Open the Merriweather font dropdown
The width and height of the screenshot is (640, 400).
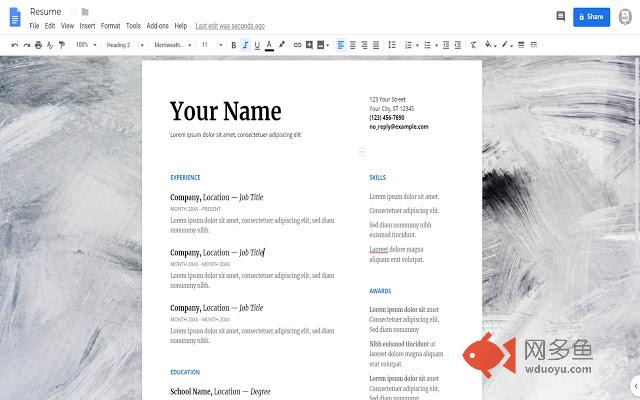173,45
